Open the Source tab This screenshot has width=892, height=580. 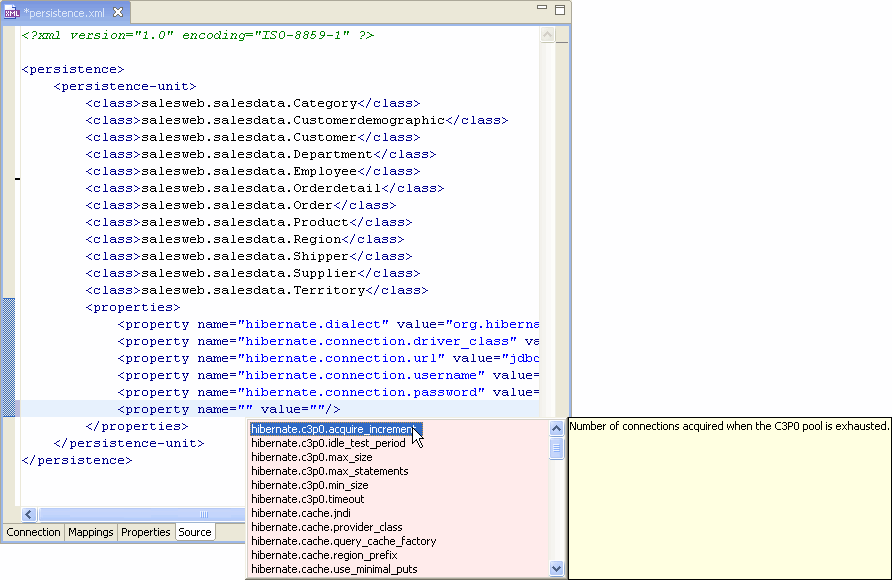click(x=195, y=532)
